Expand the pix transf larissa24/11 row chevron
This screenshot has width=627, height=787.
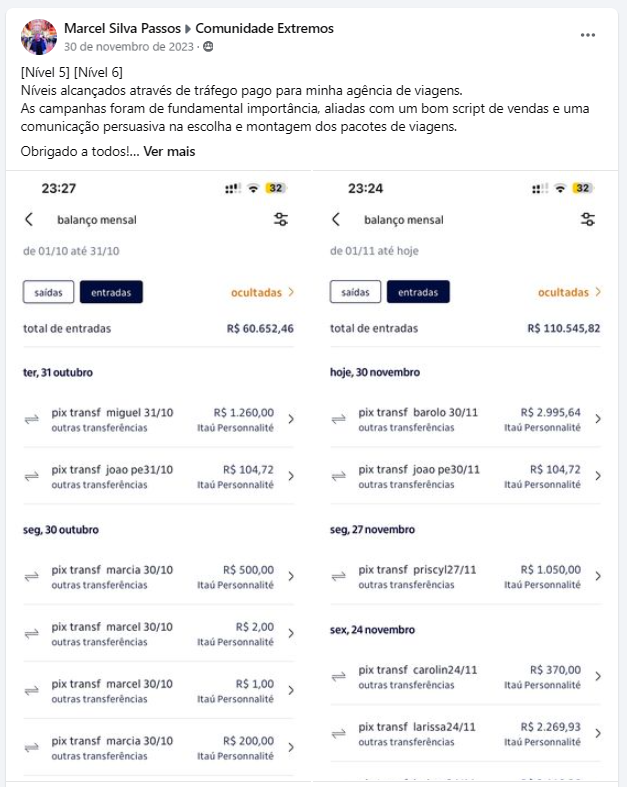coord(598,733)
